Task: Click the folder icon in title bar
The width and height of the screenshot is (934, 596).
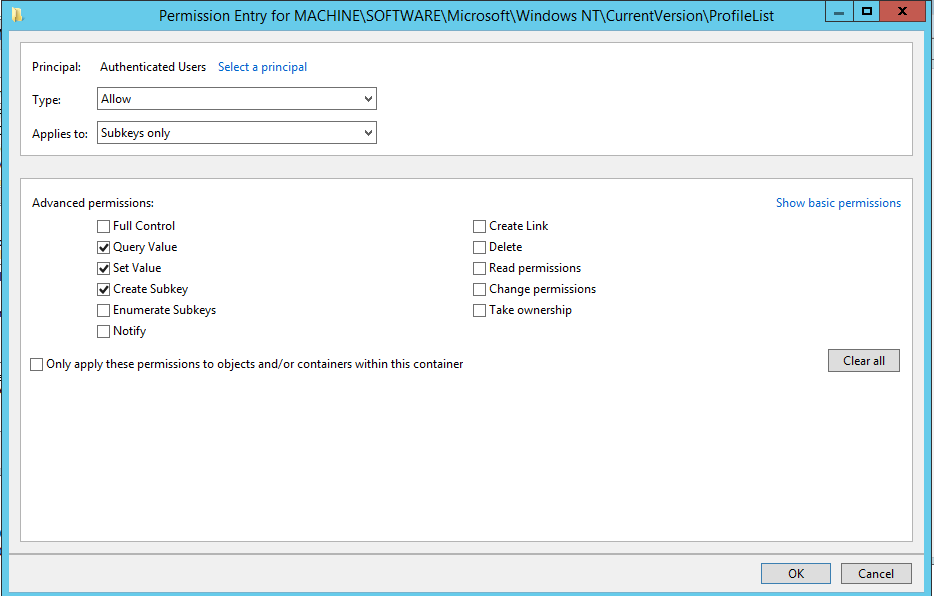Action: [x=17, y=15]
